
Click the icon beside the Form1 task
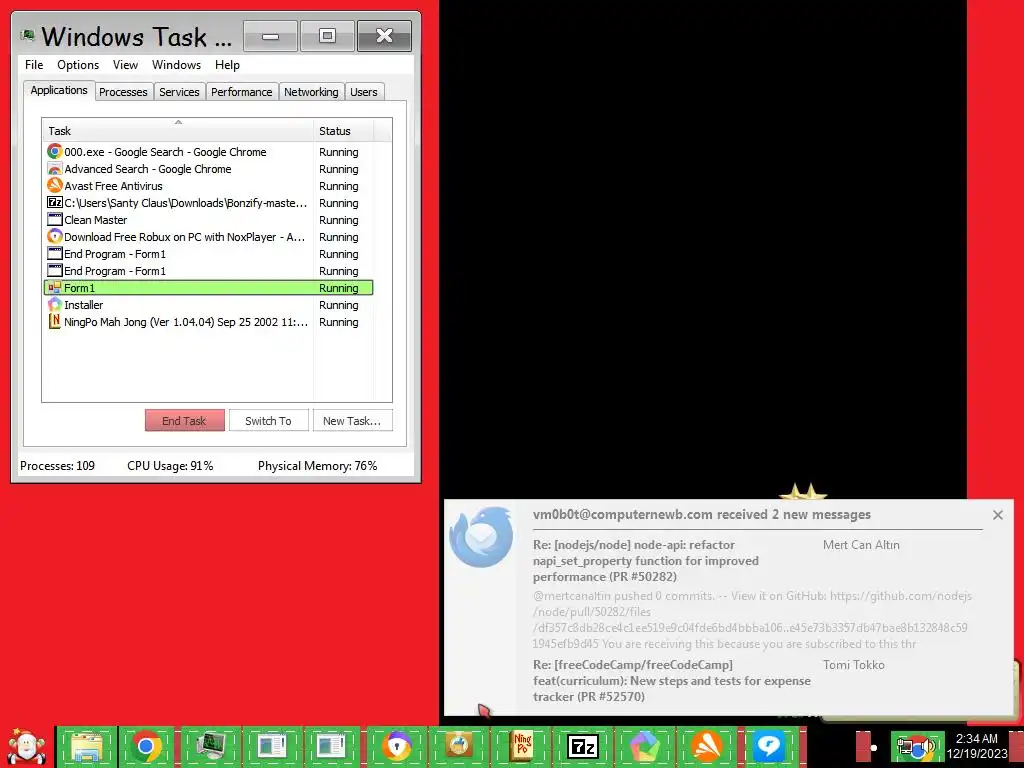coord(55,288)
